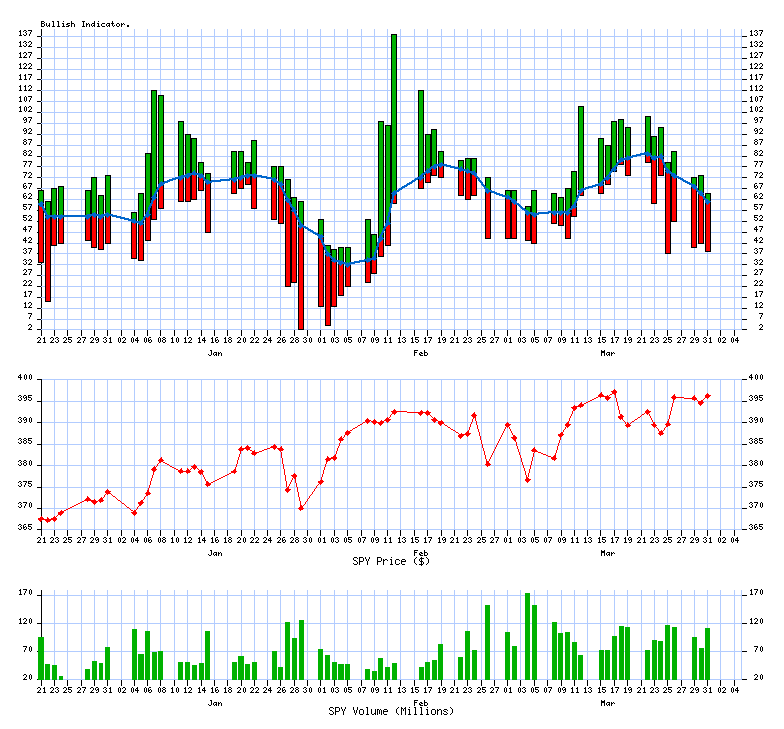
Task: Click the "Jan" label under the SPY price chart
Action: pos(214,553)
